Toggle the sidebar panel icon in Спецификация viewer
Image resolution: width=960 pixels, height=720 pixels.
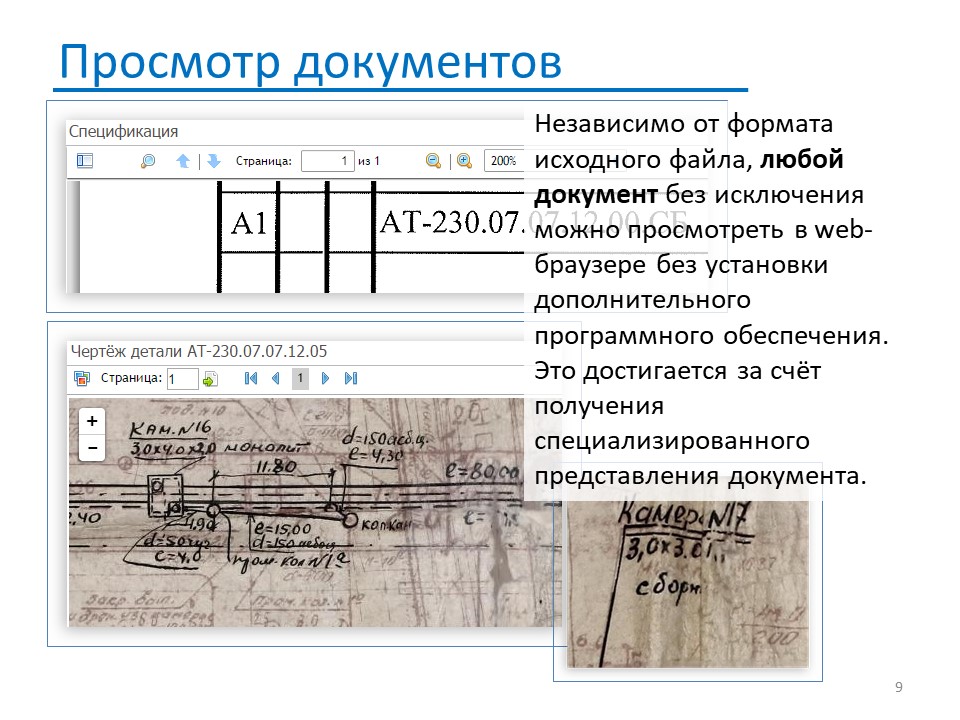[x=84, y=161]
